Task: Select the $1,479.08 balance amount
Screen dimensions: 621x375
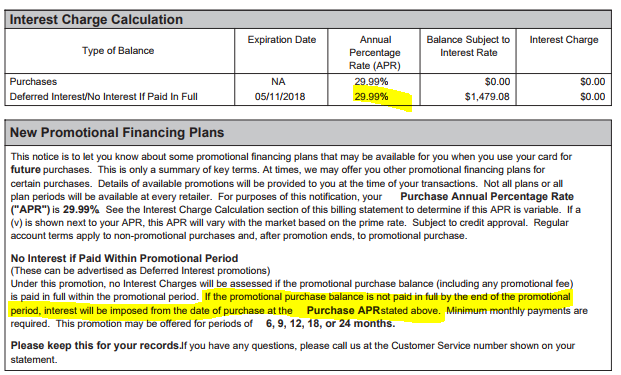Action: coord(487,97)
